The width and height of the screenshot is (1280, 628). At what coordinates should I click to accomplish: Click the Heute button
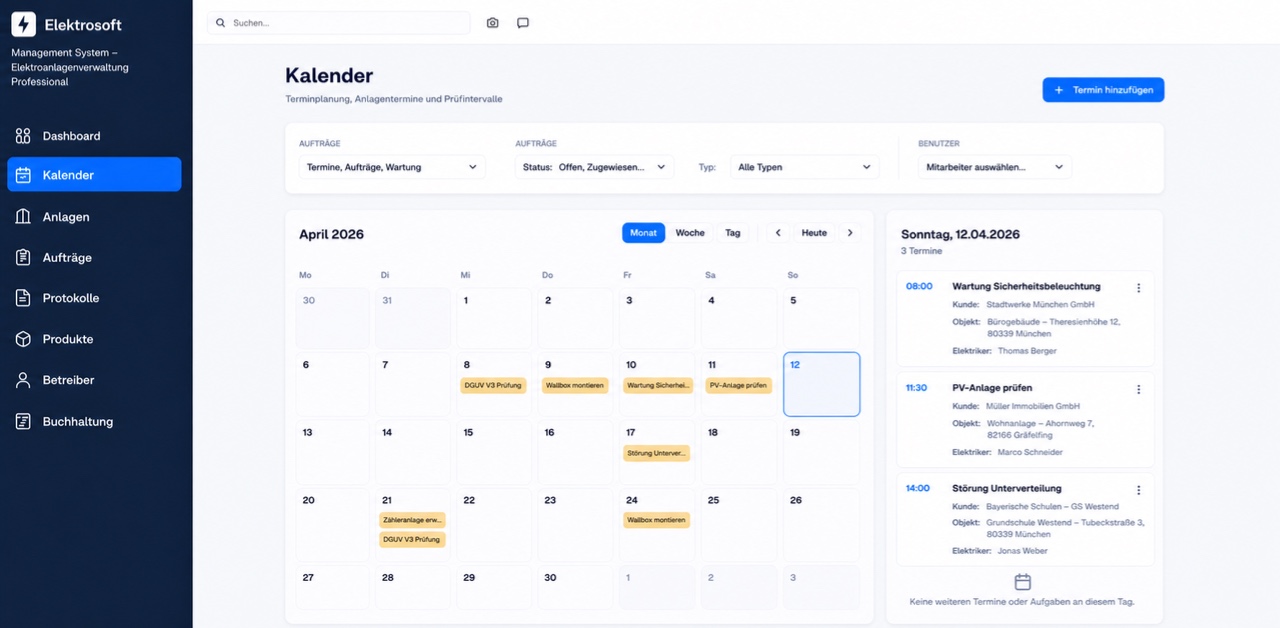[x=814, y=233]
